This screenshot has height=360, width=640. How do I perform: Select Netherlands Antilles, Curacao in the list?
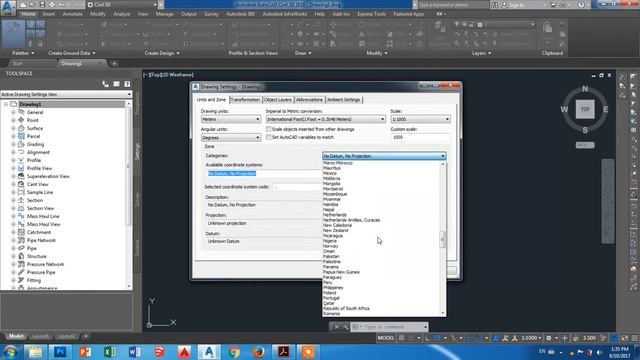click(x=351, y=220)
